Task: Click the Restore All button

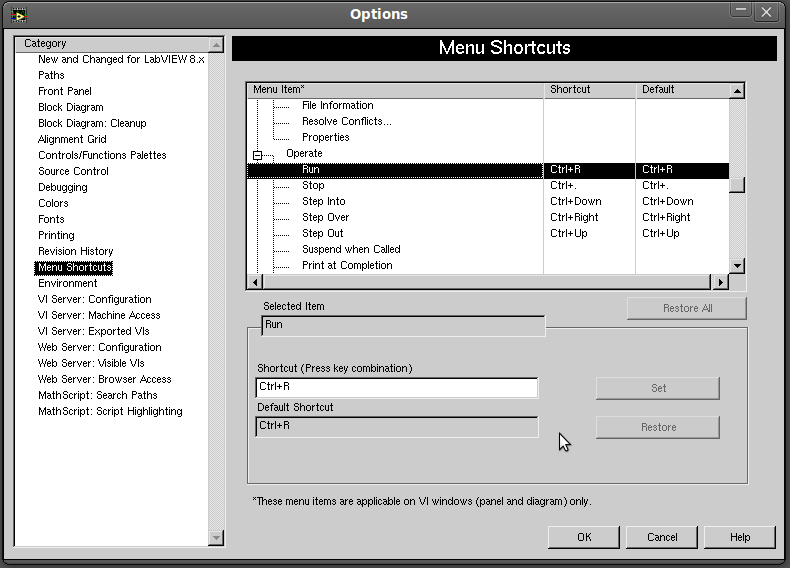Action: [x=687, y=308]
